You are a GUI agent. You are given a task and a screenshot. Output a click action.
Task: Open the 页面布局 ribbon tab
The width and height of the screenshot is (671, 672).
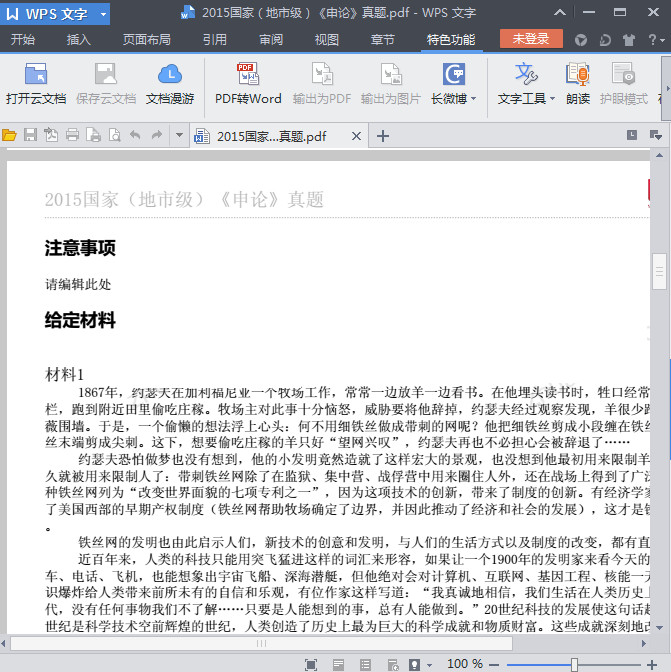click(147, 40)
